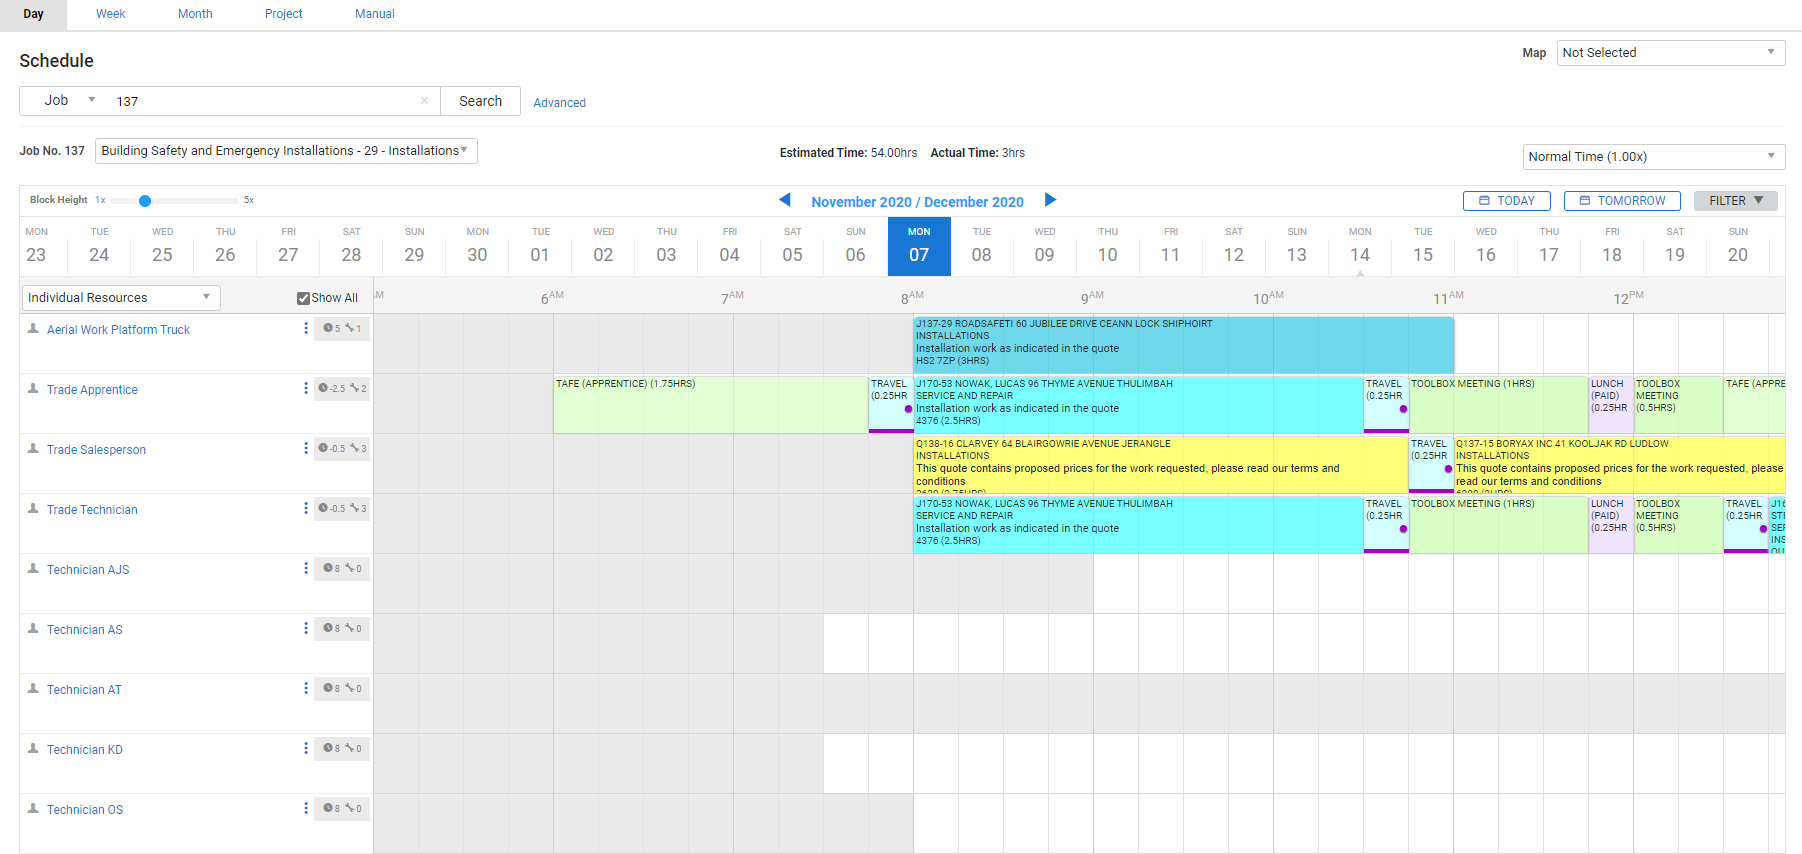Expand the FILTER dropdown
This screenshot has height=854, width=1802.
1735,201
